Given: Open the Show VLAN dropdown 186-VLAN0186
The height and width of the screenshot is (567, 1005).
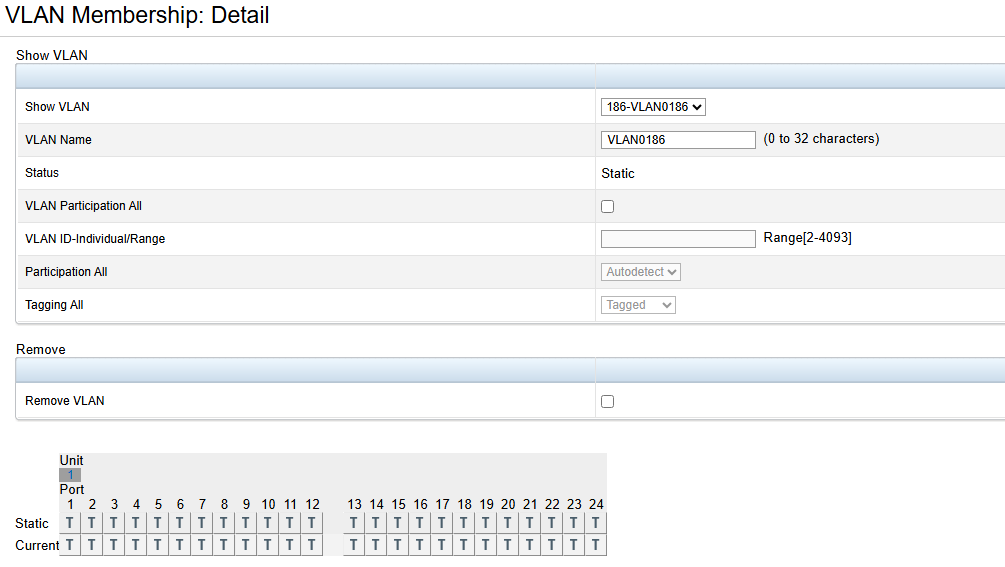Looking at the screenshot, I should coord(653,107).
